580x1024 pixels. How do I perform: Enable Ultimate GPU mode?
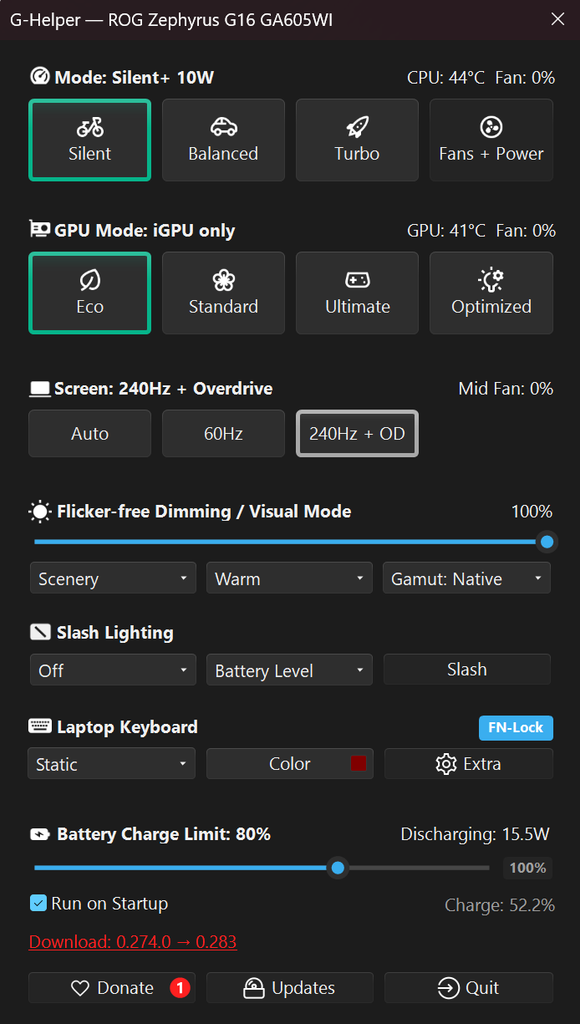tap(357, 293)
